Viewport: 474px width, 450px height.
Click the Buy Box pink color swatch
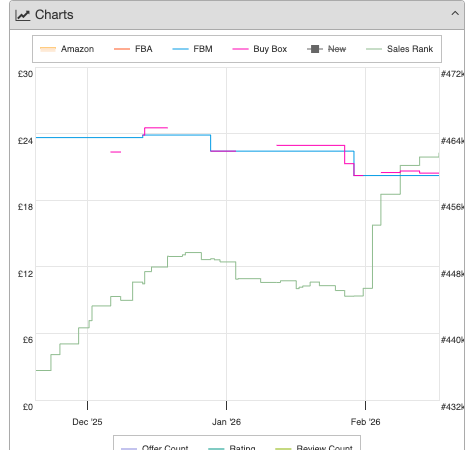pos(240,49)
